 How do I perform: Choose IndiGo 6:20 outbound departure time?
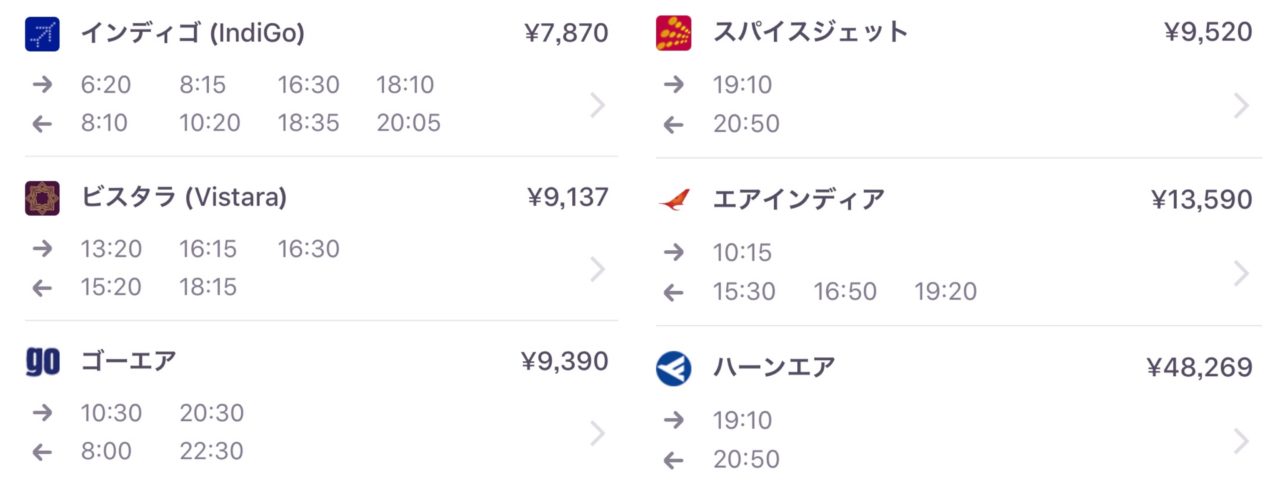(106, 85)
